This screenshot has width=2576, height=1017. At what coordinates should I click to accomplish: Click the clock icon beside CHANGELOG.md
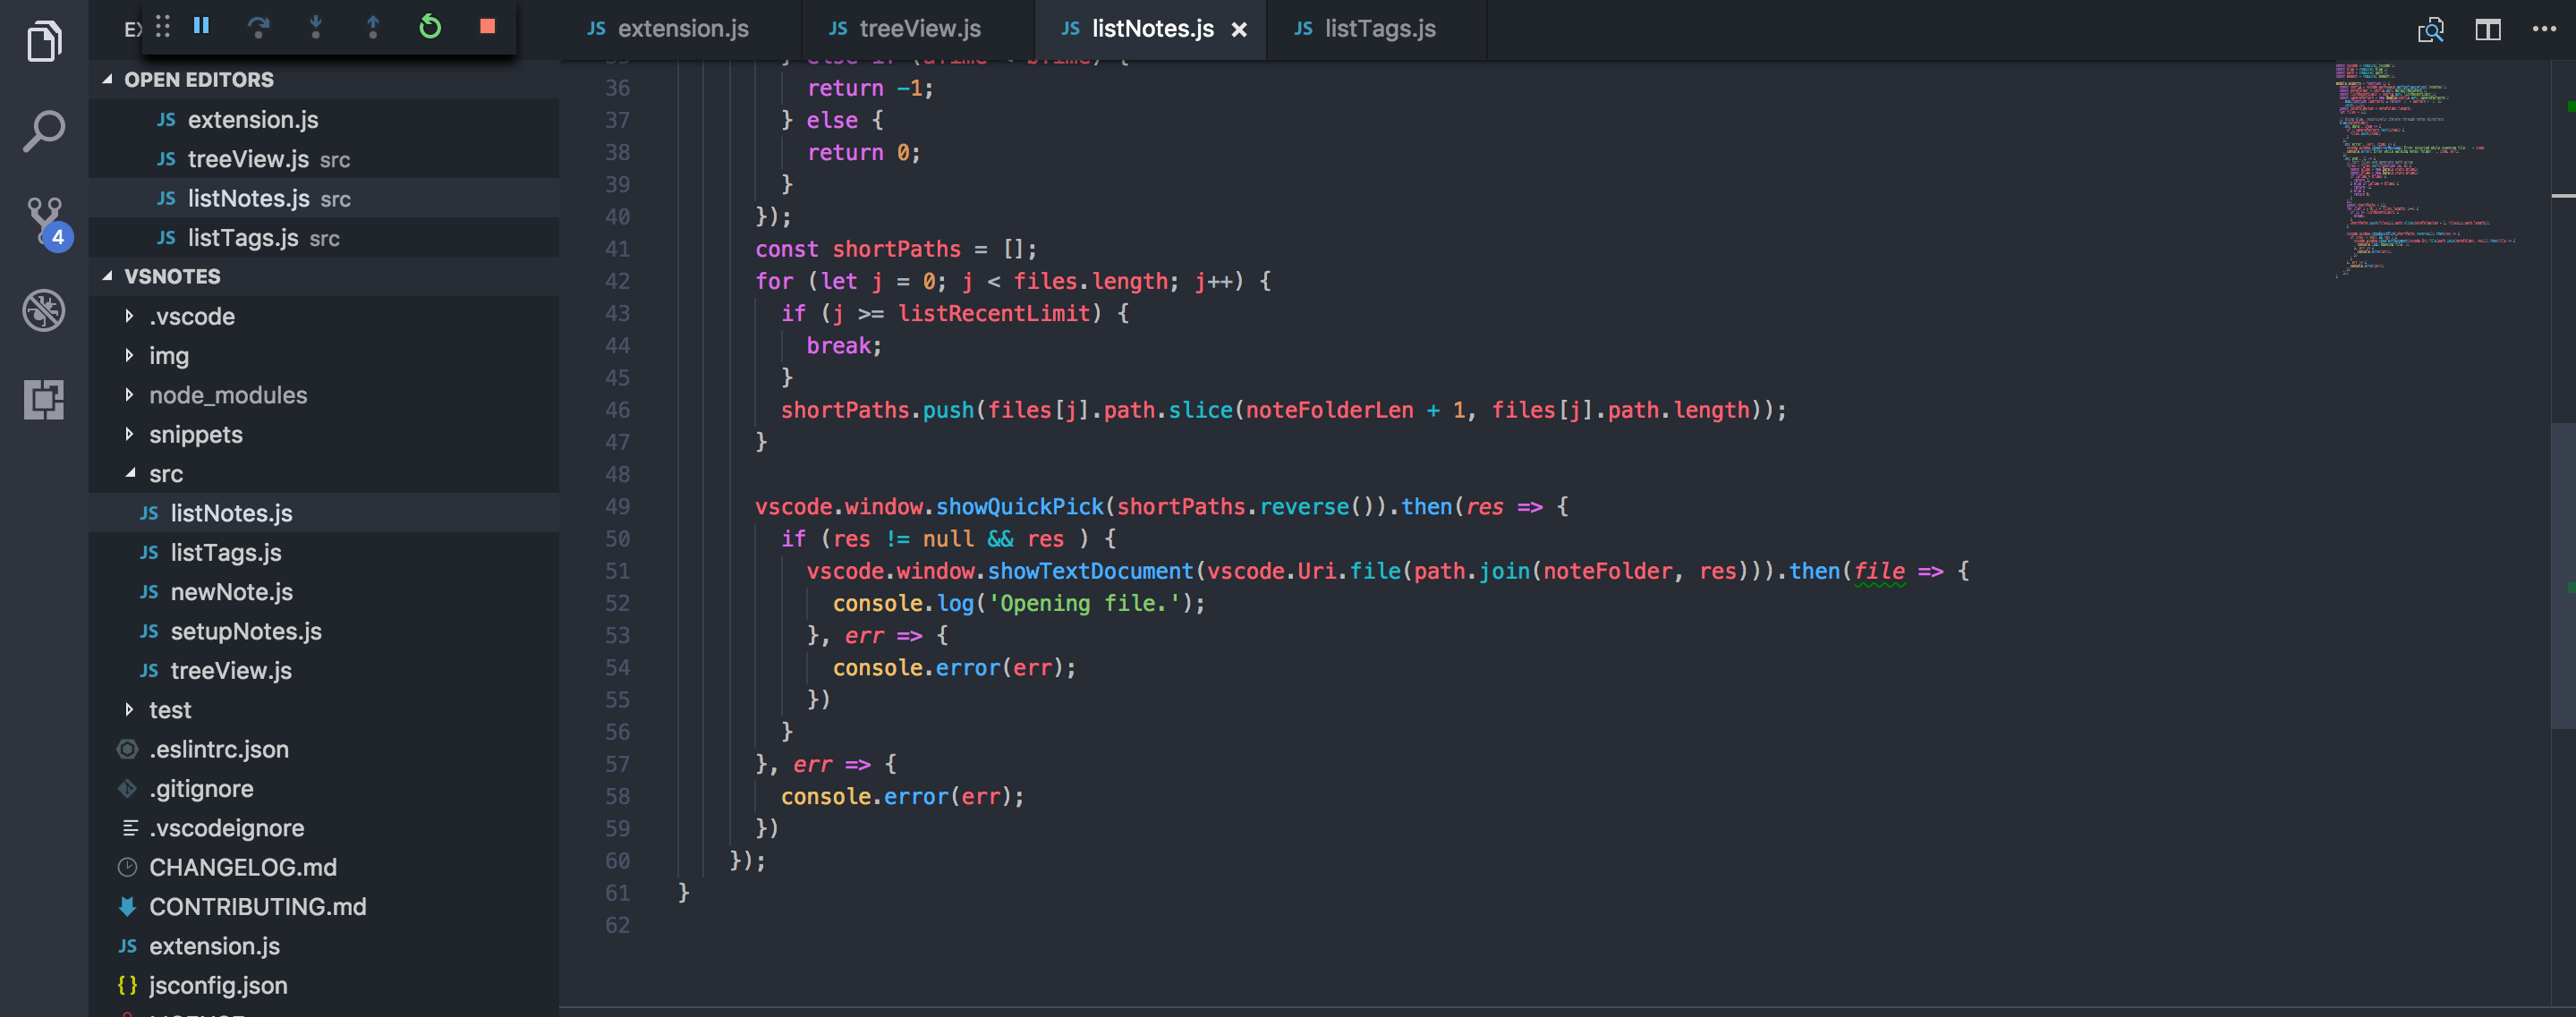(127, 867)
